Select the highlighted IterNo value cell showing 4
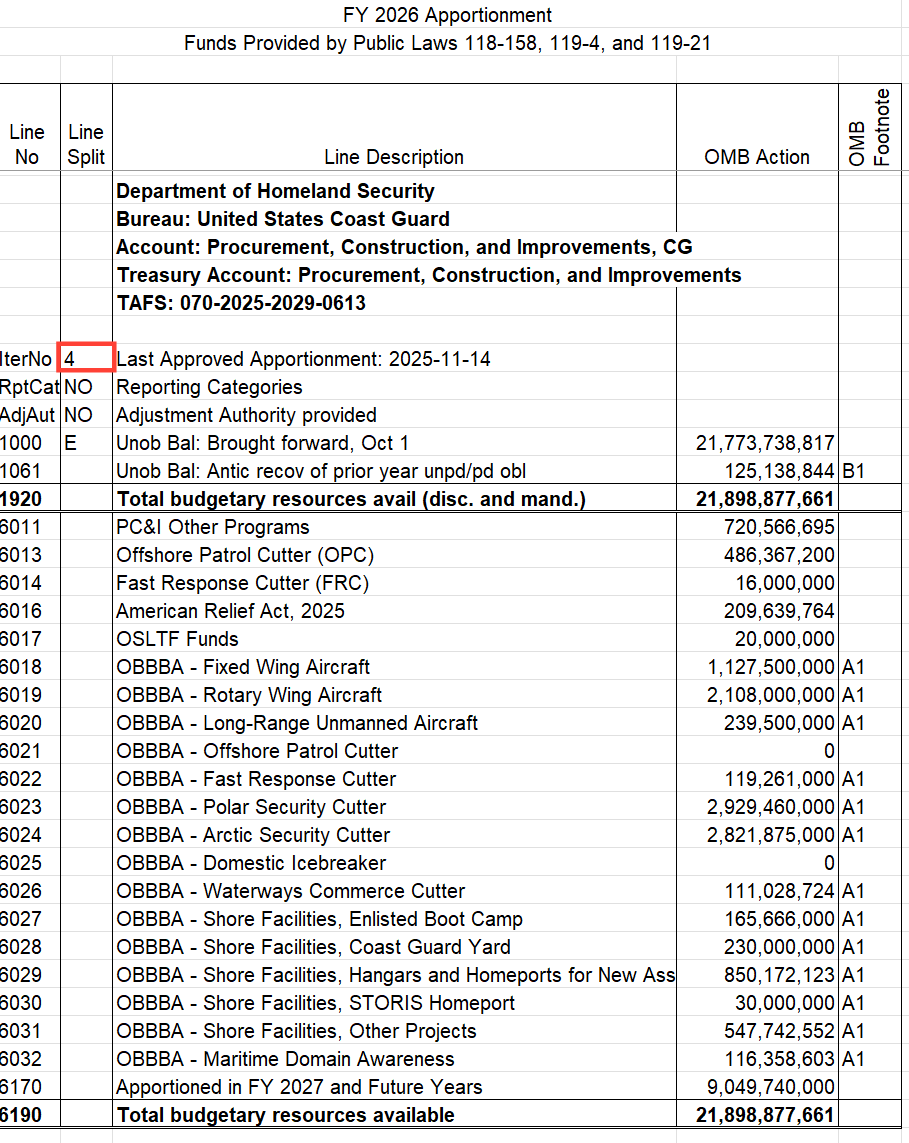Screen dimensions: 909x1143 (x=85, y=358)
